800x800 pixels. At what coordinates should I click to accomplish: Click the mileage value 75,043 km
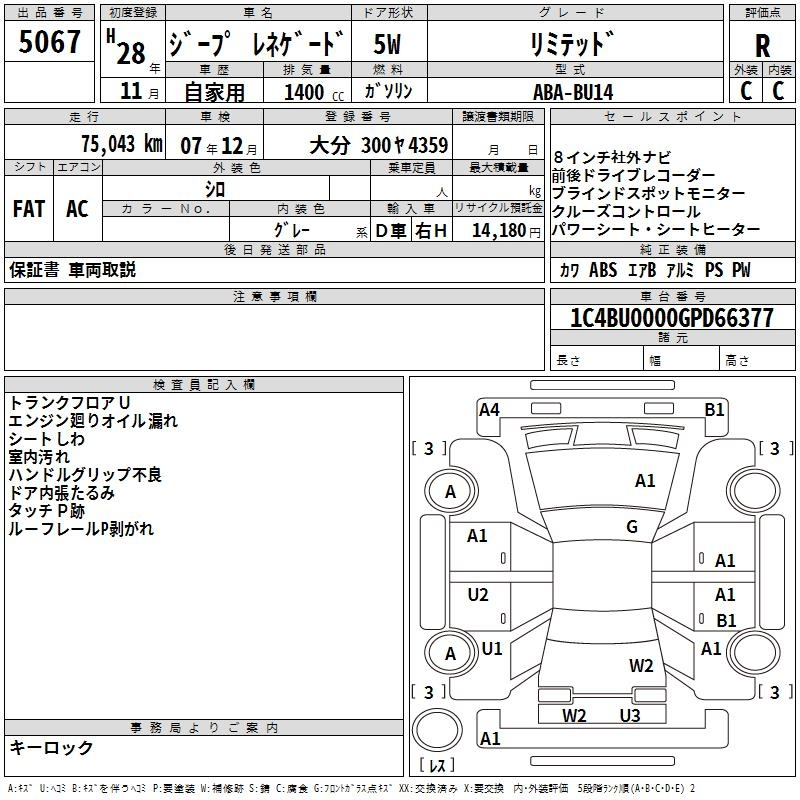pyautogui.click(x=121, y=144)
